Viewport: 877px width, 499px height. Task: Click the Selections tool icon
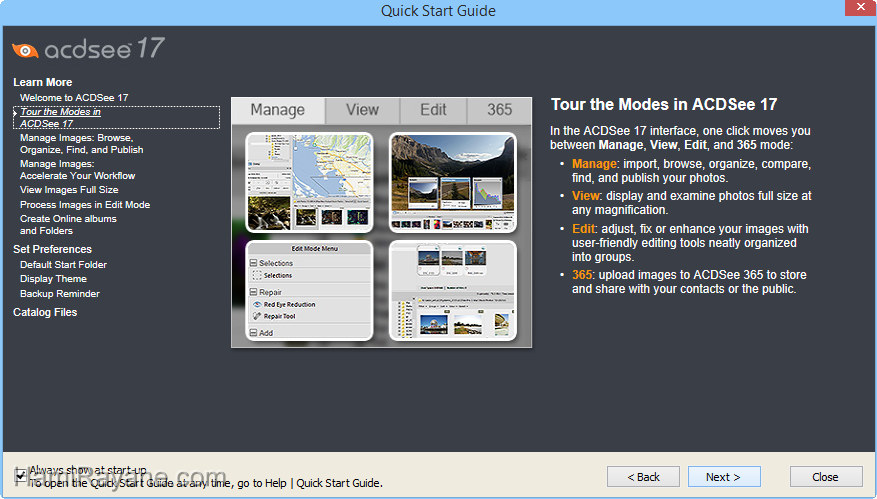tap(257, 275)
